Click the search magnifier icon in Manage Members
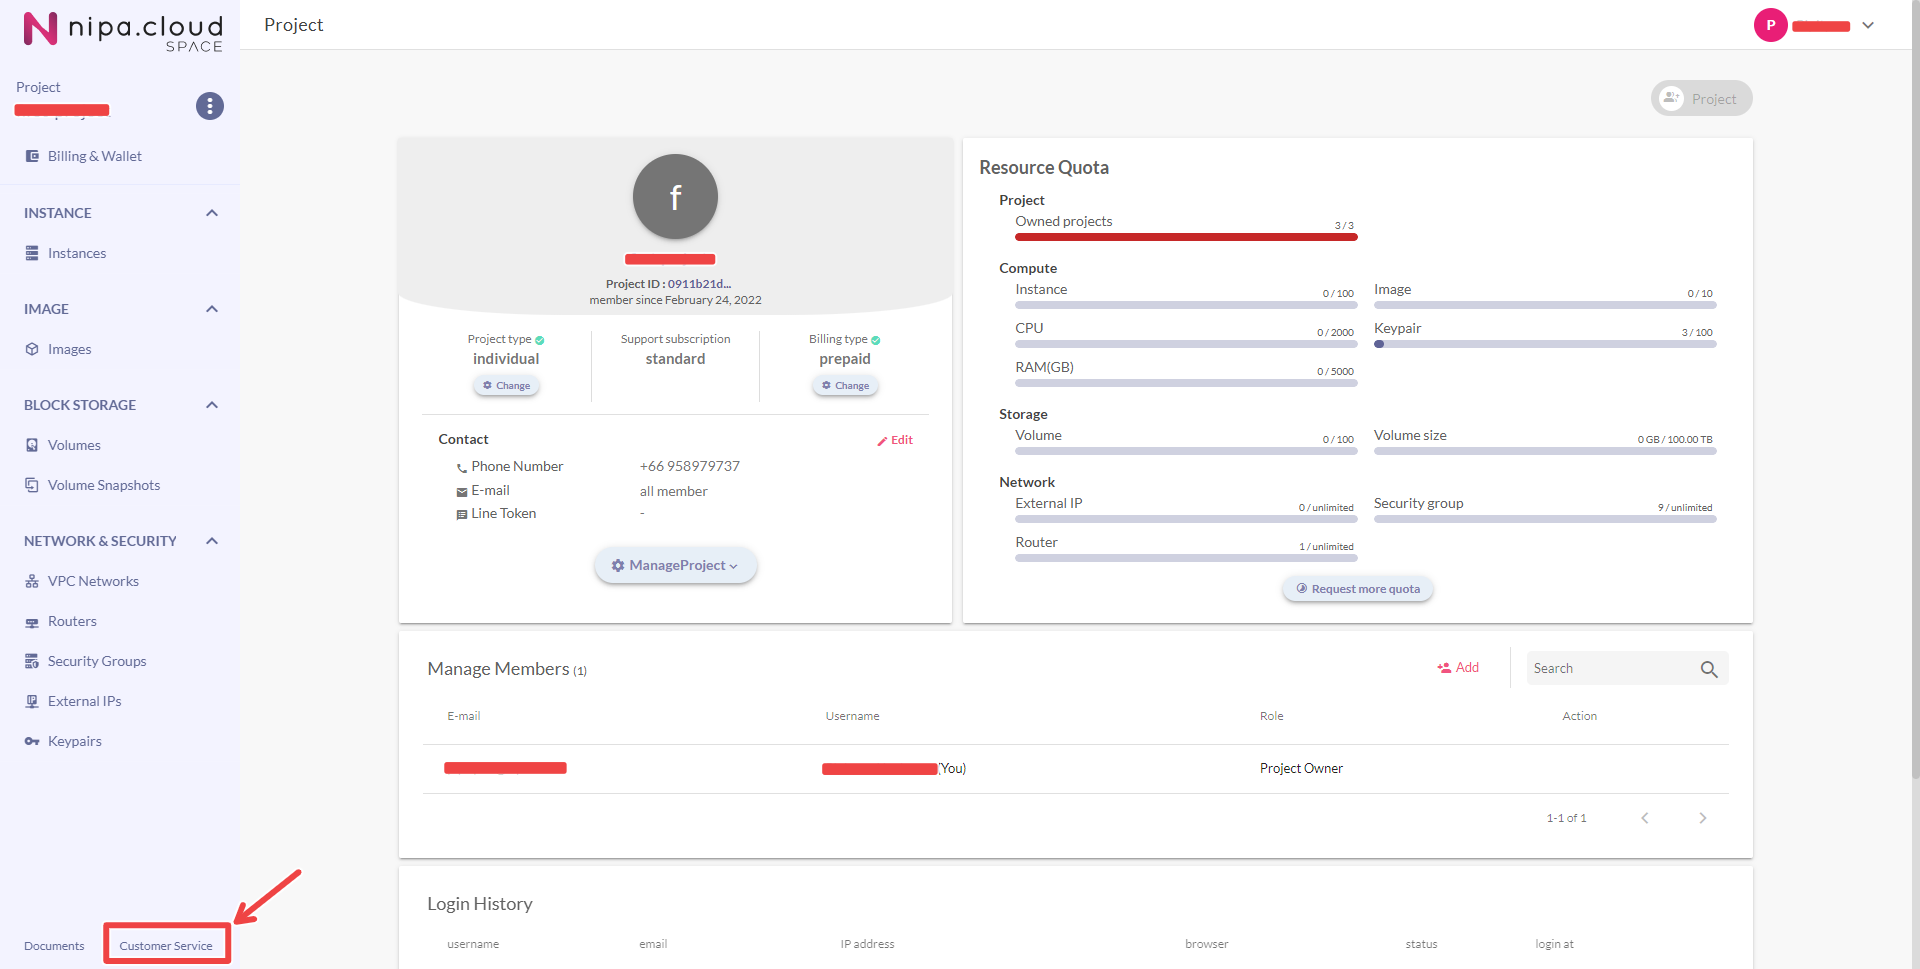 [x=1708, y=669]
